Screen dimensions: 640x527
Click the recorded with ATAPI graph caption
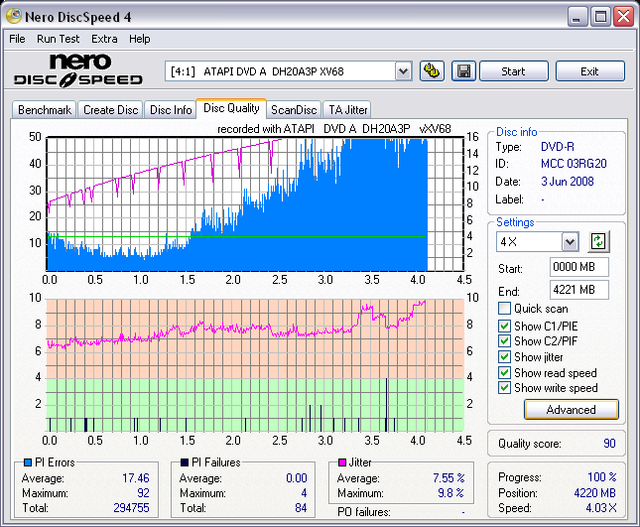point(334,129)
